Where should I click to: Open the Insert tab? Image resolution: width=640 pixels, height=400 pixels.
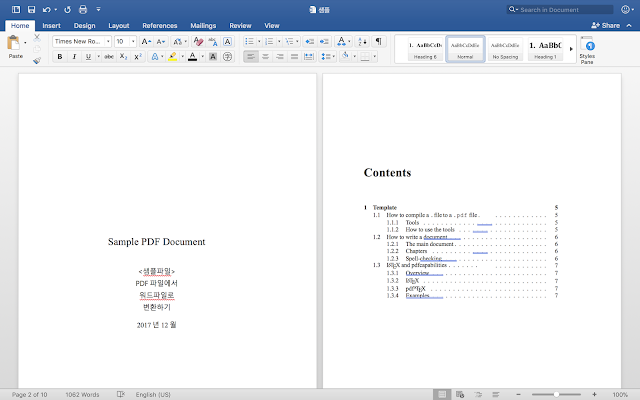pyautogui.click(x=51, y=25)
